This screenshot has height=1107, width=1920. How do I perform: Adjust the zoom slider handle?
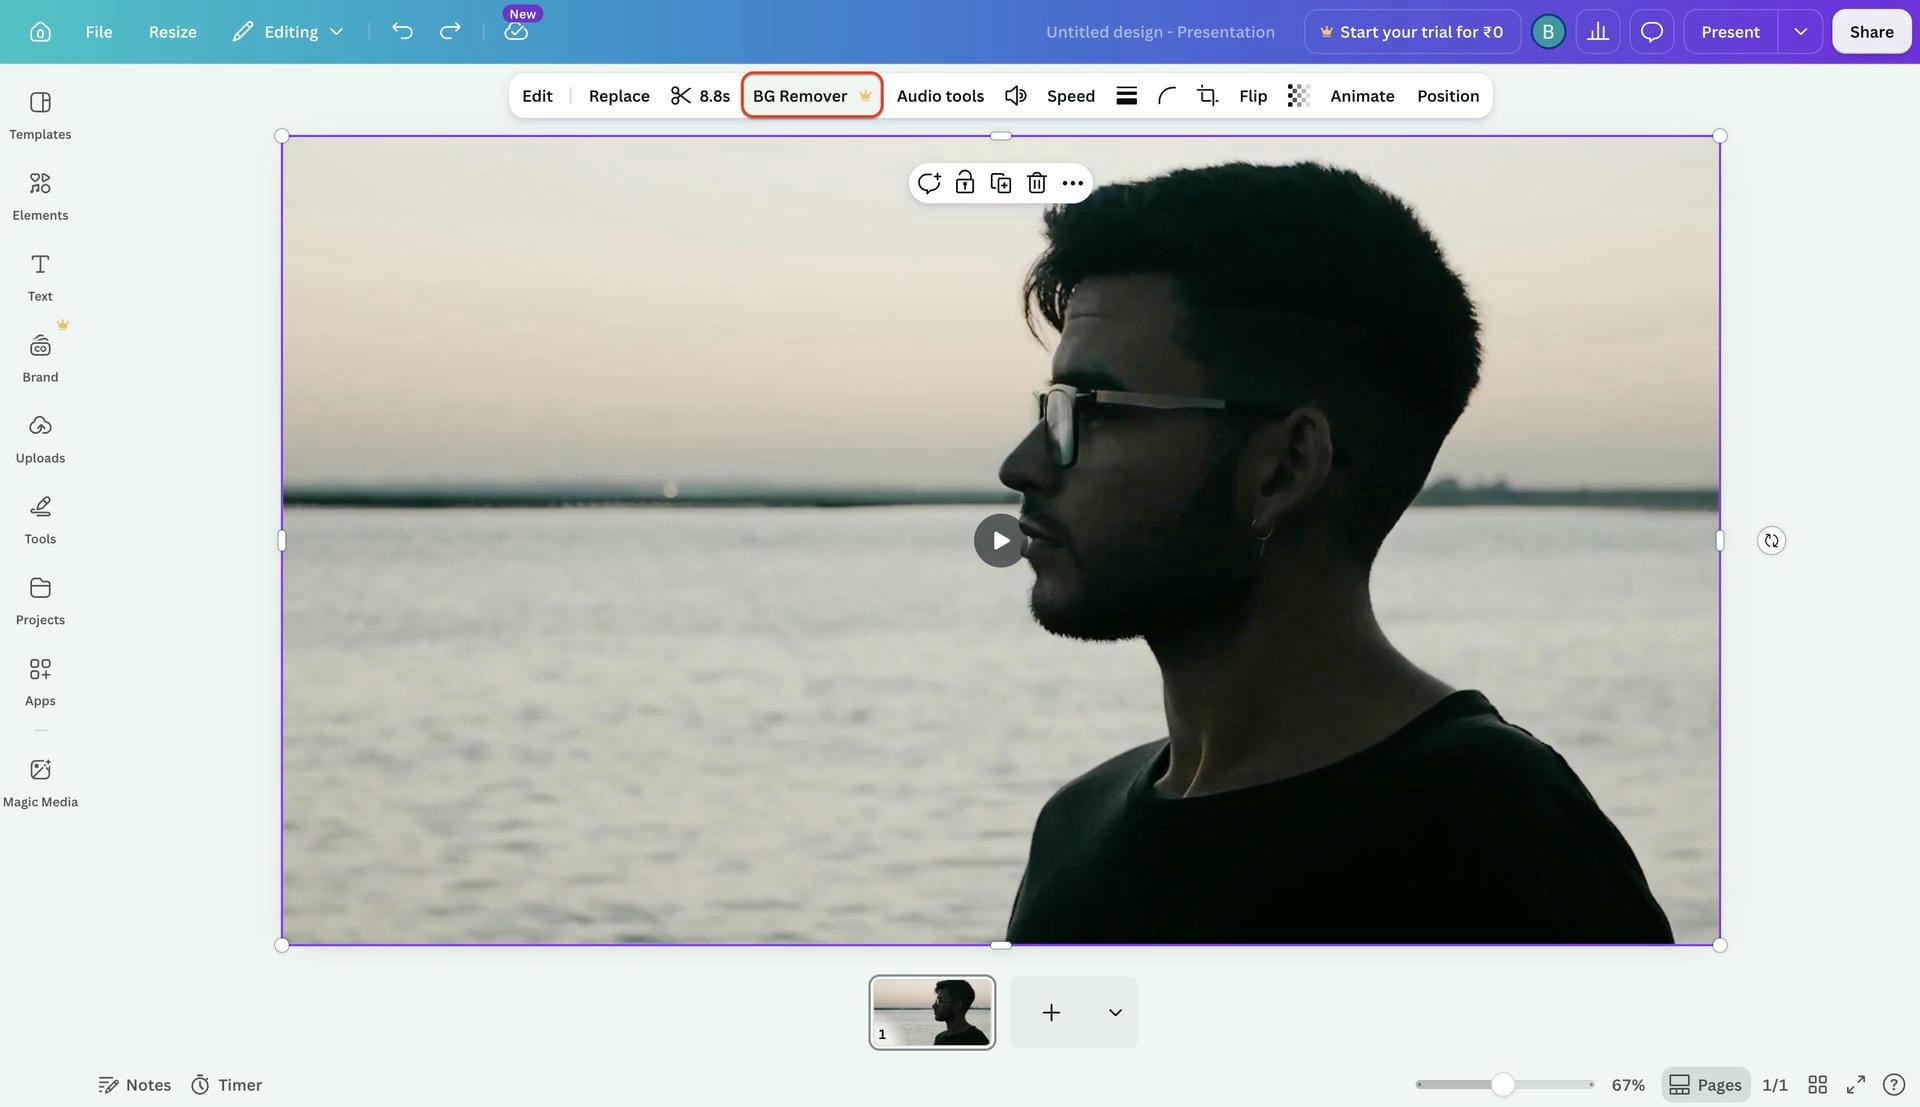[1502, 1085]
